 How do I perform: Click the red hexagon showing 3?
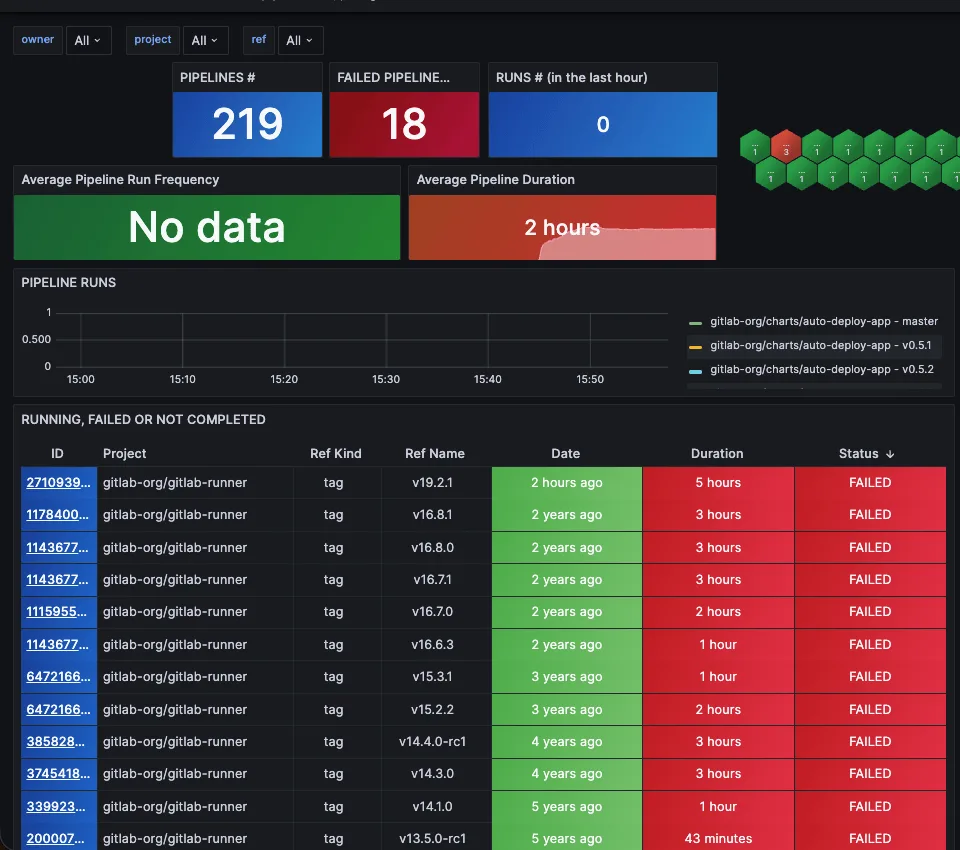tap(786, 146)
